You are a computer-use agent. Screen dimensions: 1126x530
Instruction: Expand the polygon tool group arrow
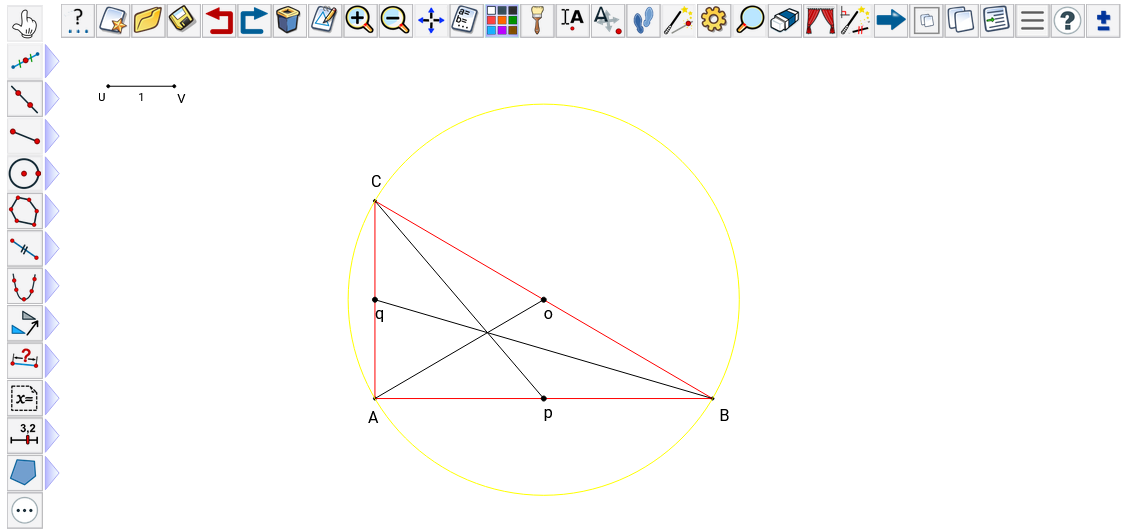51,210
